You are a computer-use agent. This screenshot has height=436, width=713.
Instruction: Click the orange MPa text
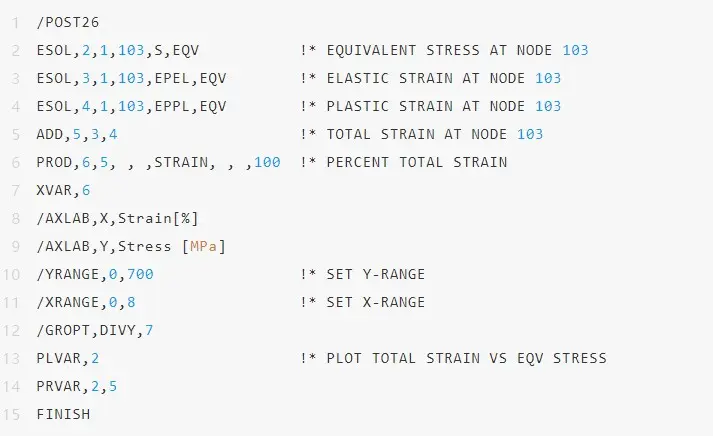pyautogui.click(x=204, y=246)
